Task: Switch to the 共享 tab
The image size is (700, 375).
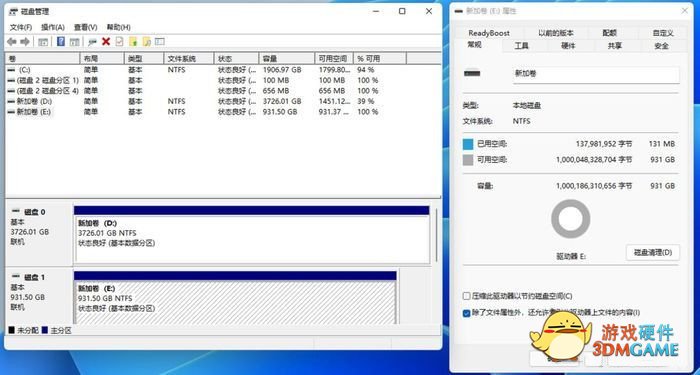Action: tap(615, 46)
